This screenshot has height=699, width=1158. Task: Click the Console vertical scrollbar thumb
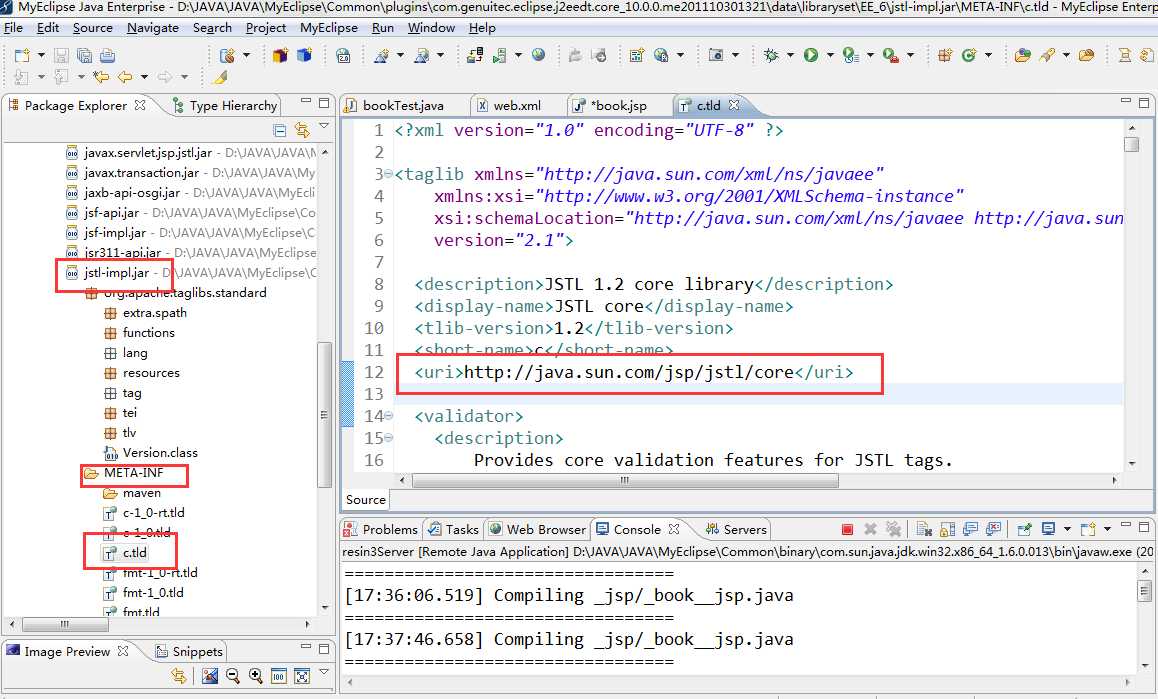pos(1145,591)
